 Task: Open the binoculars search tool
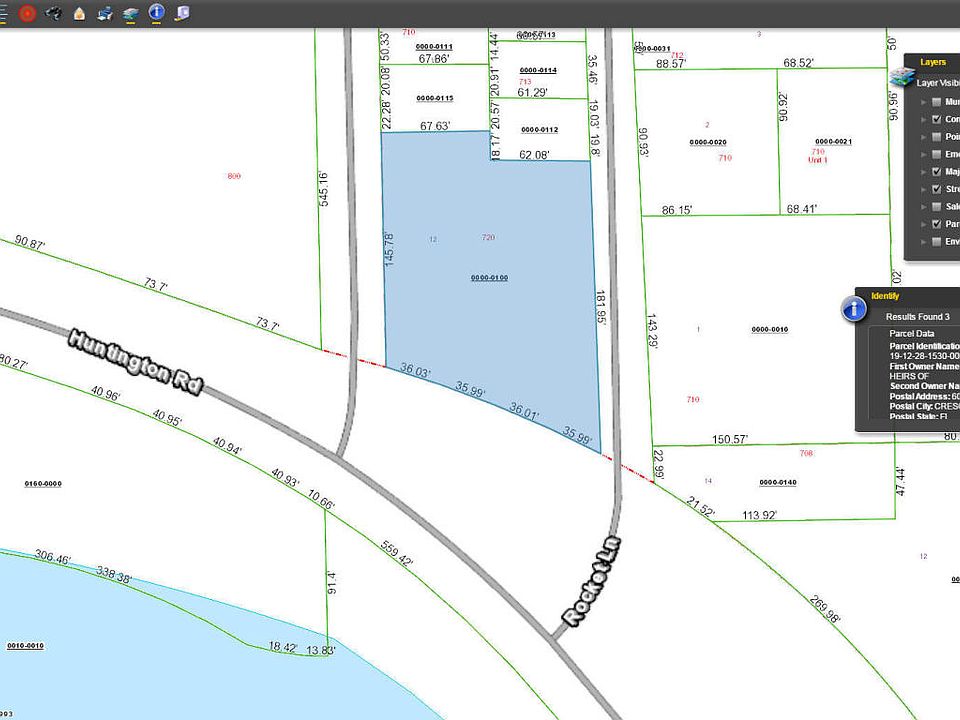[53, 13]
